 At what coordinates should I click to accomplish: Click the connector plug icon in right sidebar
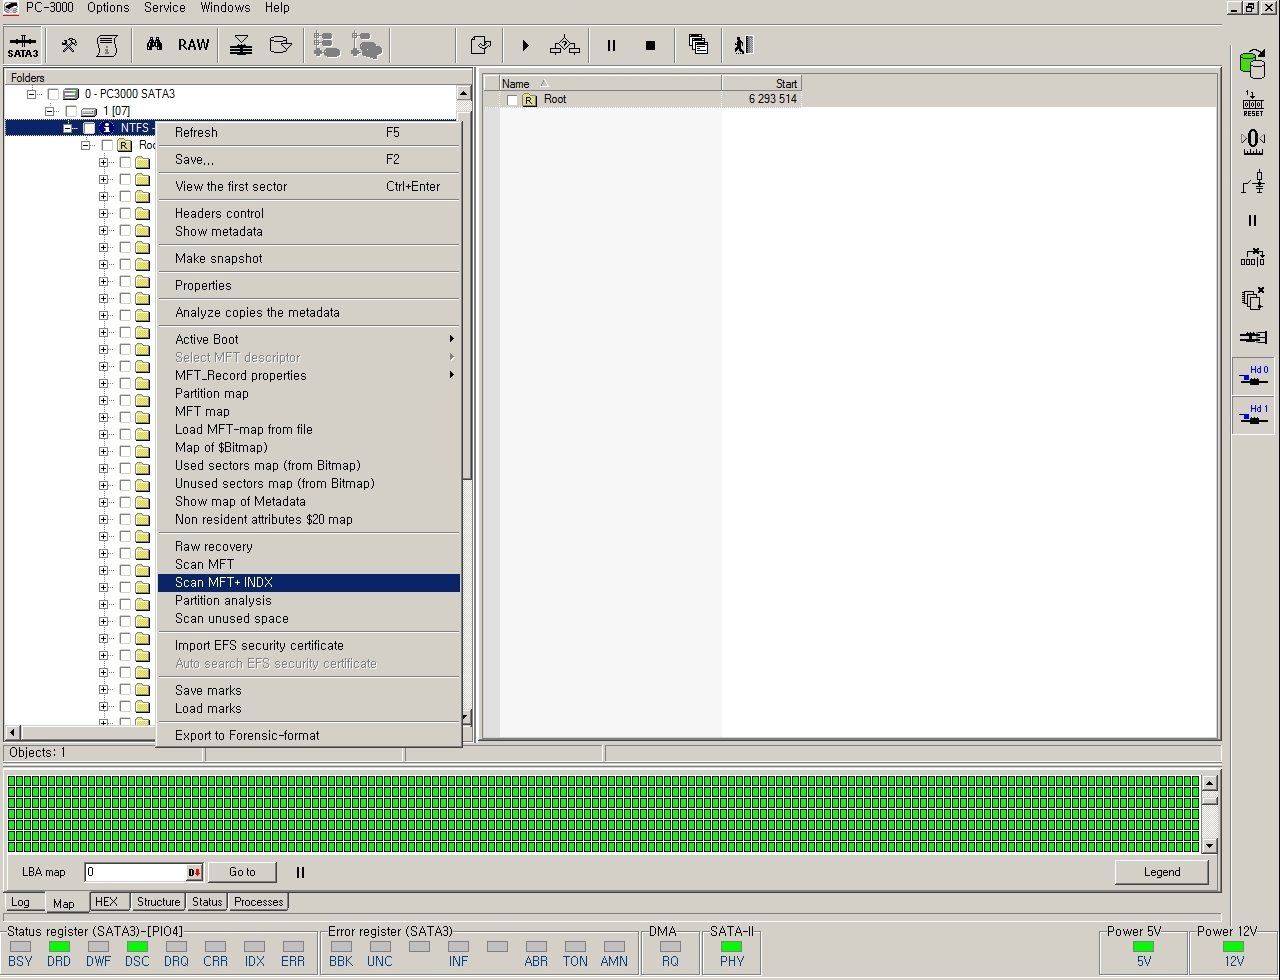tap(1253, 337)
